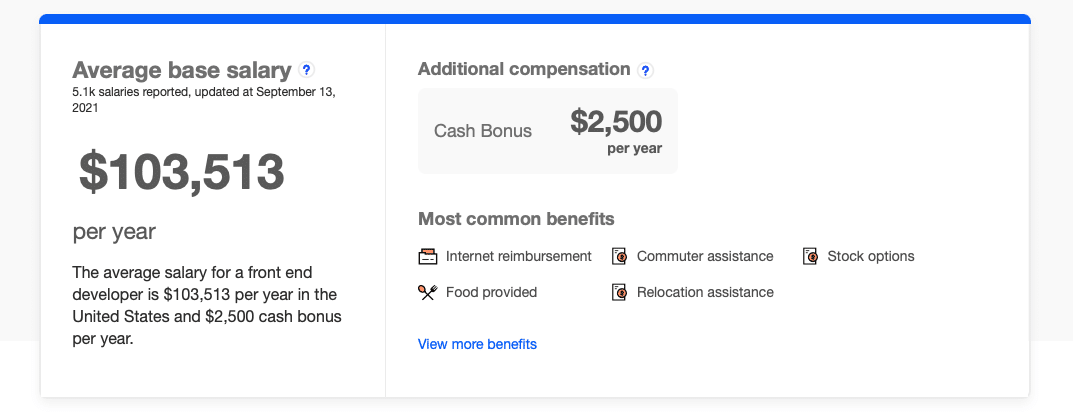Click the Commuter assistance text label
The width and height of the screenshot is (1073, 412).
[x=705, y=256]
